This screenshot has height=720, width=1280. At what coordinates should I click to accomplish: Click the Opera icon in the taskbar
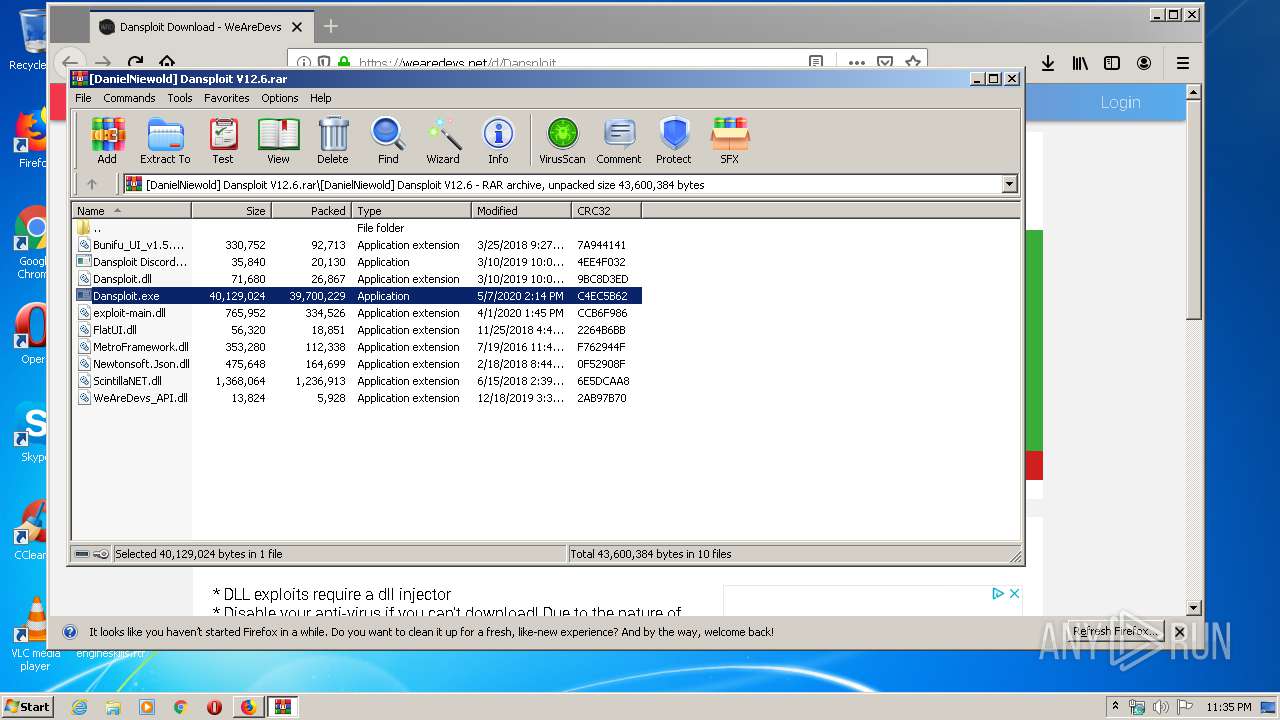coord(214,707)
